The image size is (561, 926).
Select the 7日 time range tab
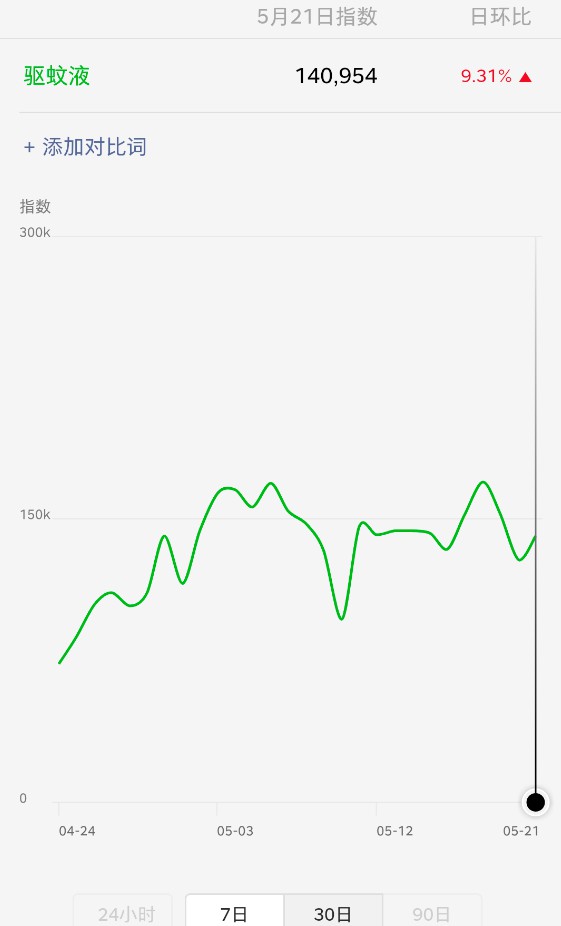coord(234,911)
